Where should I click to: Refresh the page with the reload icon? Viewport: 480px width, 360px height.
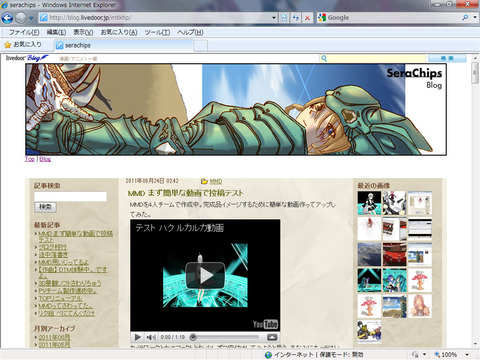click(x=296, y=18)
